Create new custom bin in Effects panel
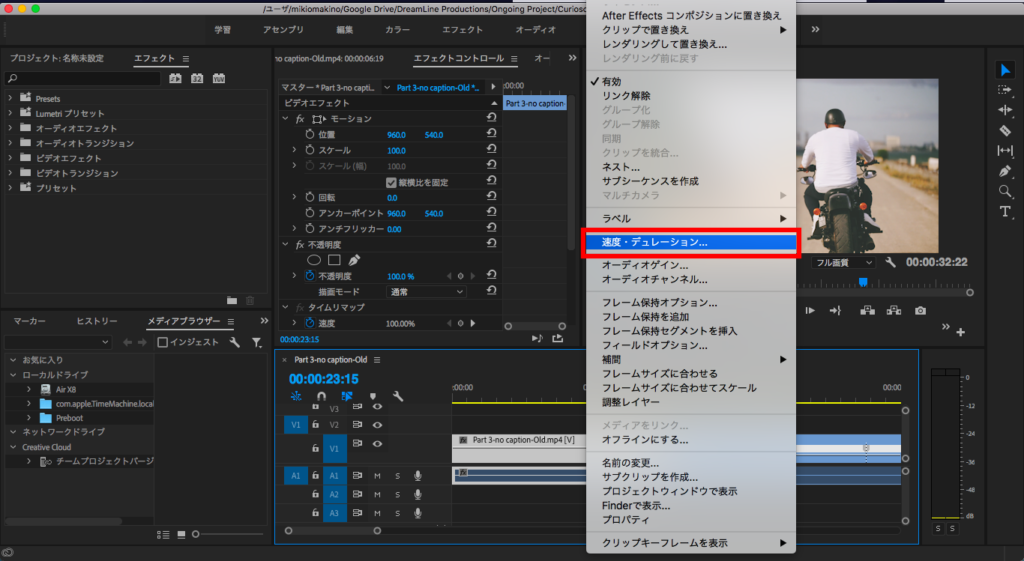Screen dimensions: 1024x561 click(x=232, y=300)
